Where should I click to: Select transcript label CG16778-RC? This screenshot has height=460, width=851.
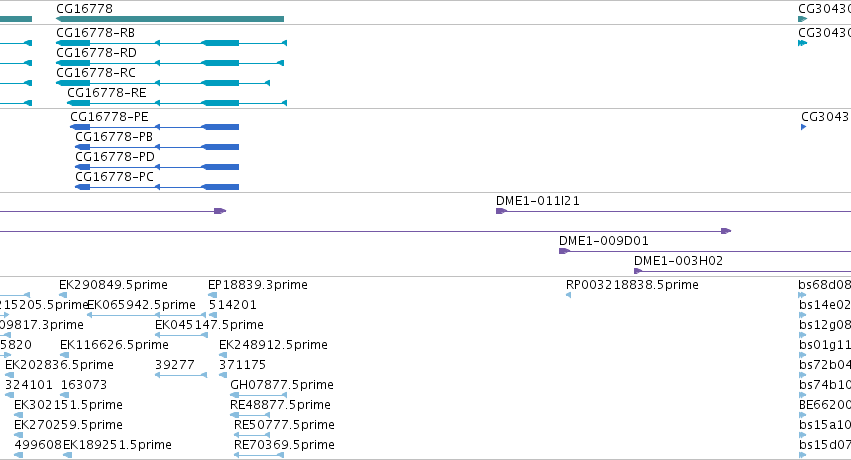click(x=96, y=73)
